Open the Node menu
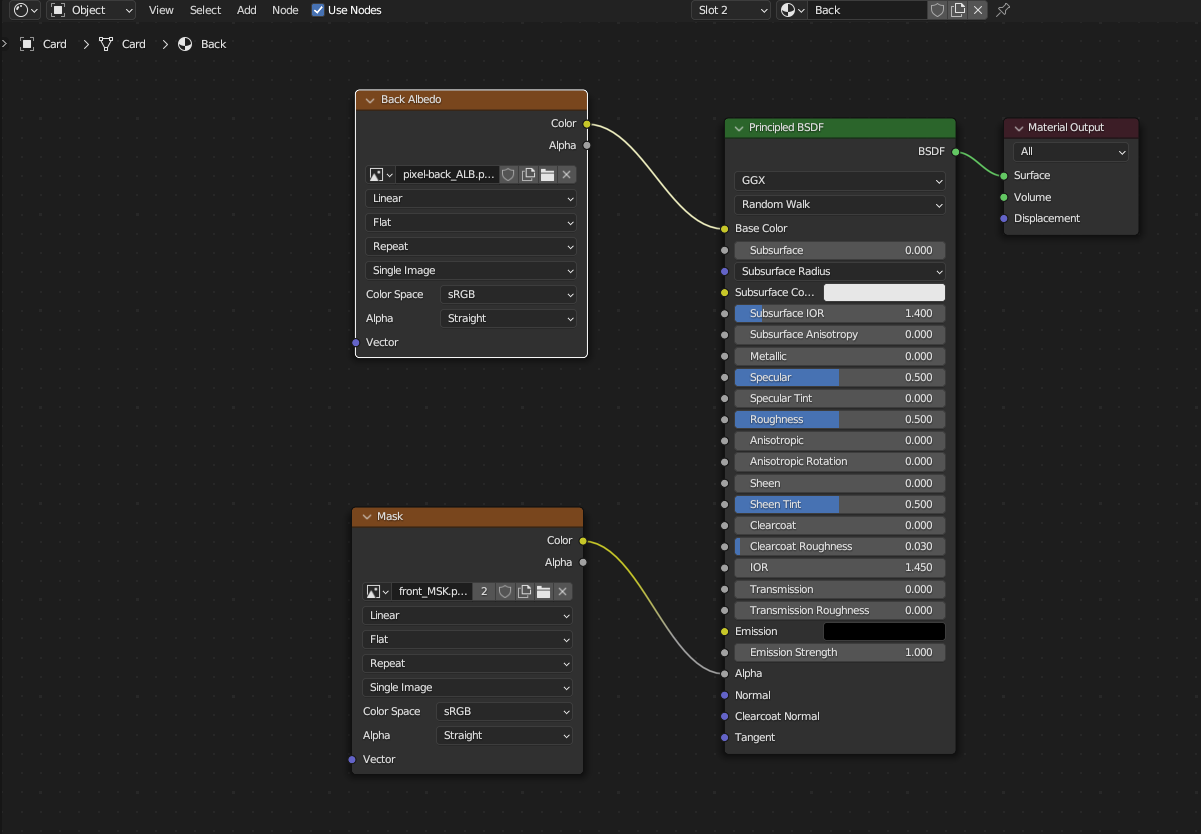Screen dimensions: 1201x834 285,10
